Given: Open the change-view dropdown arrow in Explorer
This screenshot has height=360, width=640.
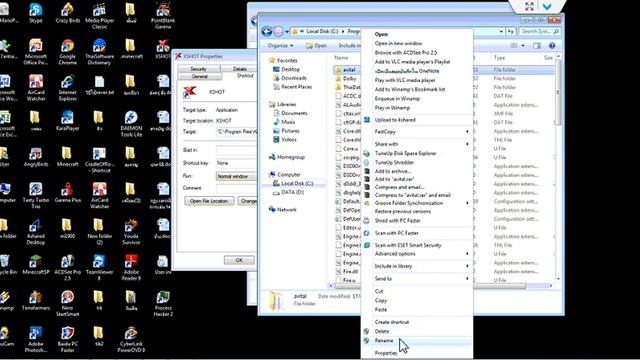Looking at the screenshot, I should tap(523, 45).
